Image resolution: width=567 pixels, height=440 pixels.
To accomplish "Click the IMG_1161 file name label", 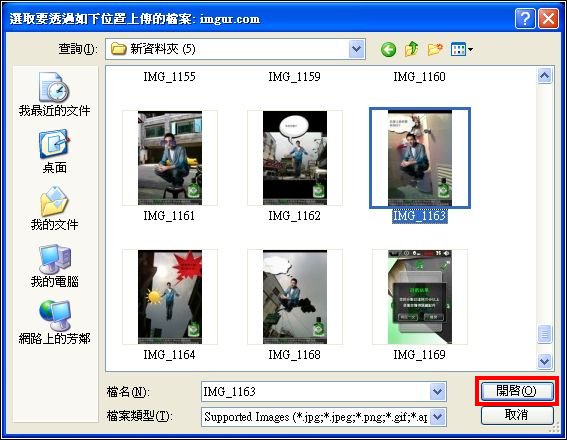I will click(x=169, y=216).
